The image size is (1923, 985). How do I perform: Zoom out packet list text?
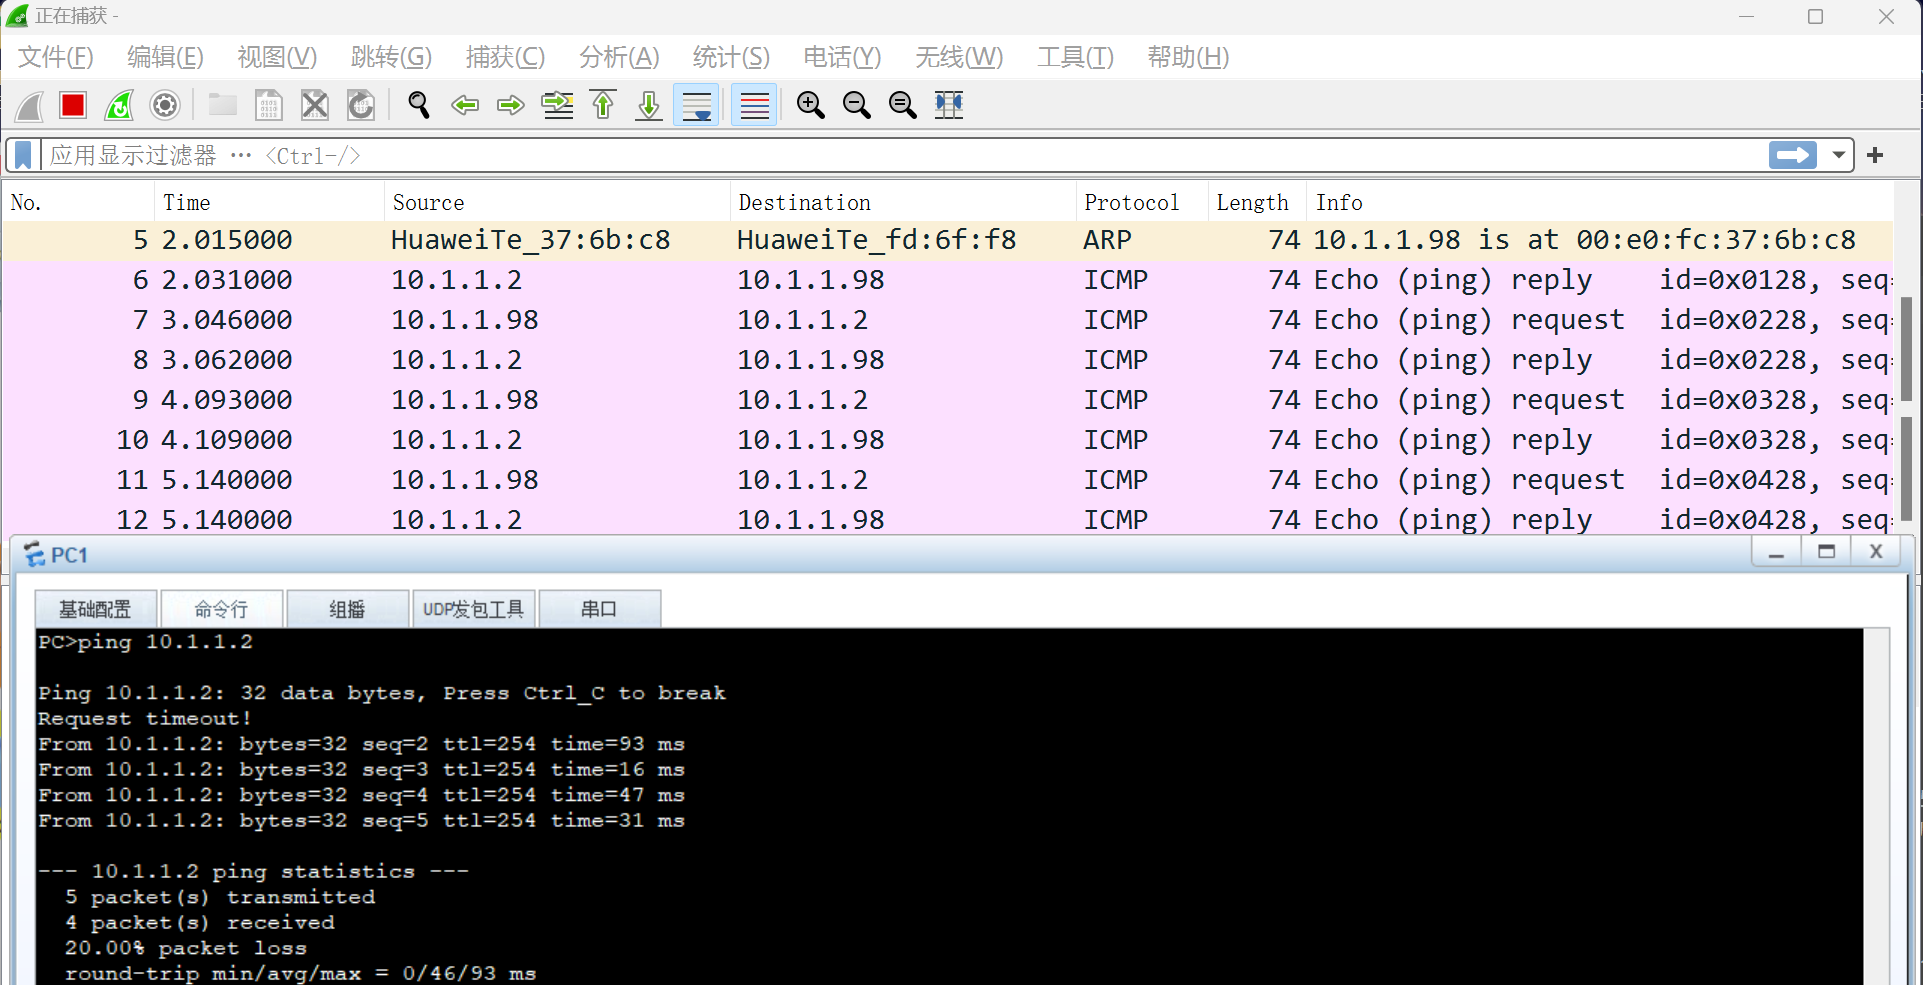857,105
